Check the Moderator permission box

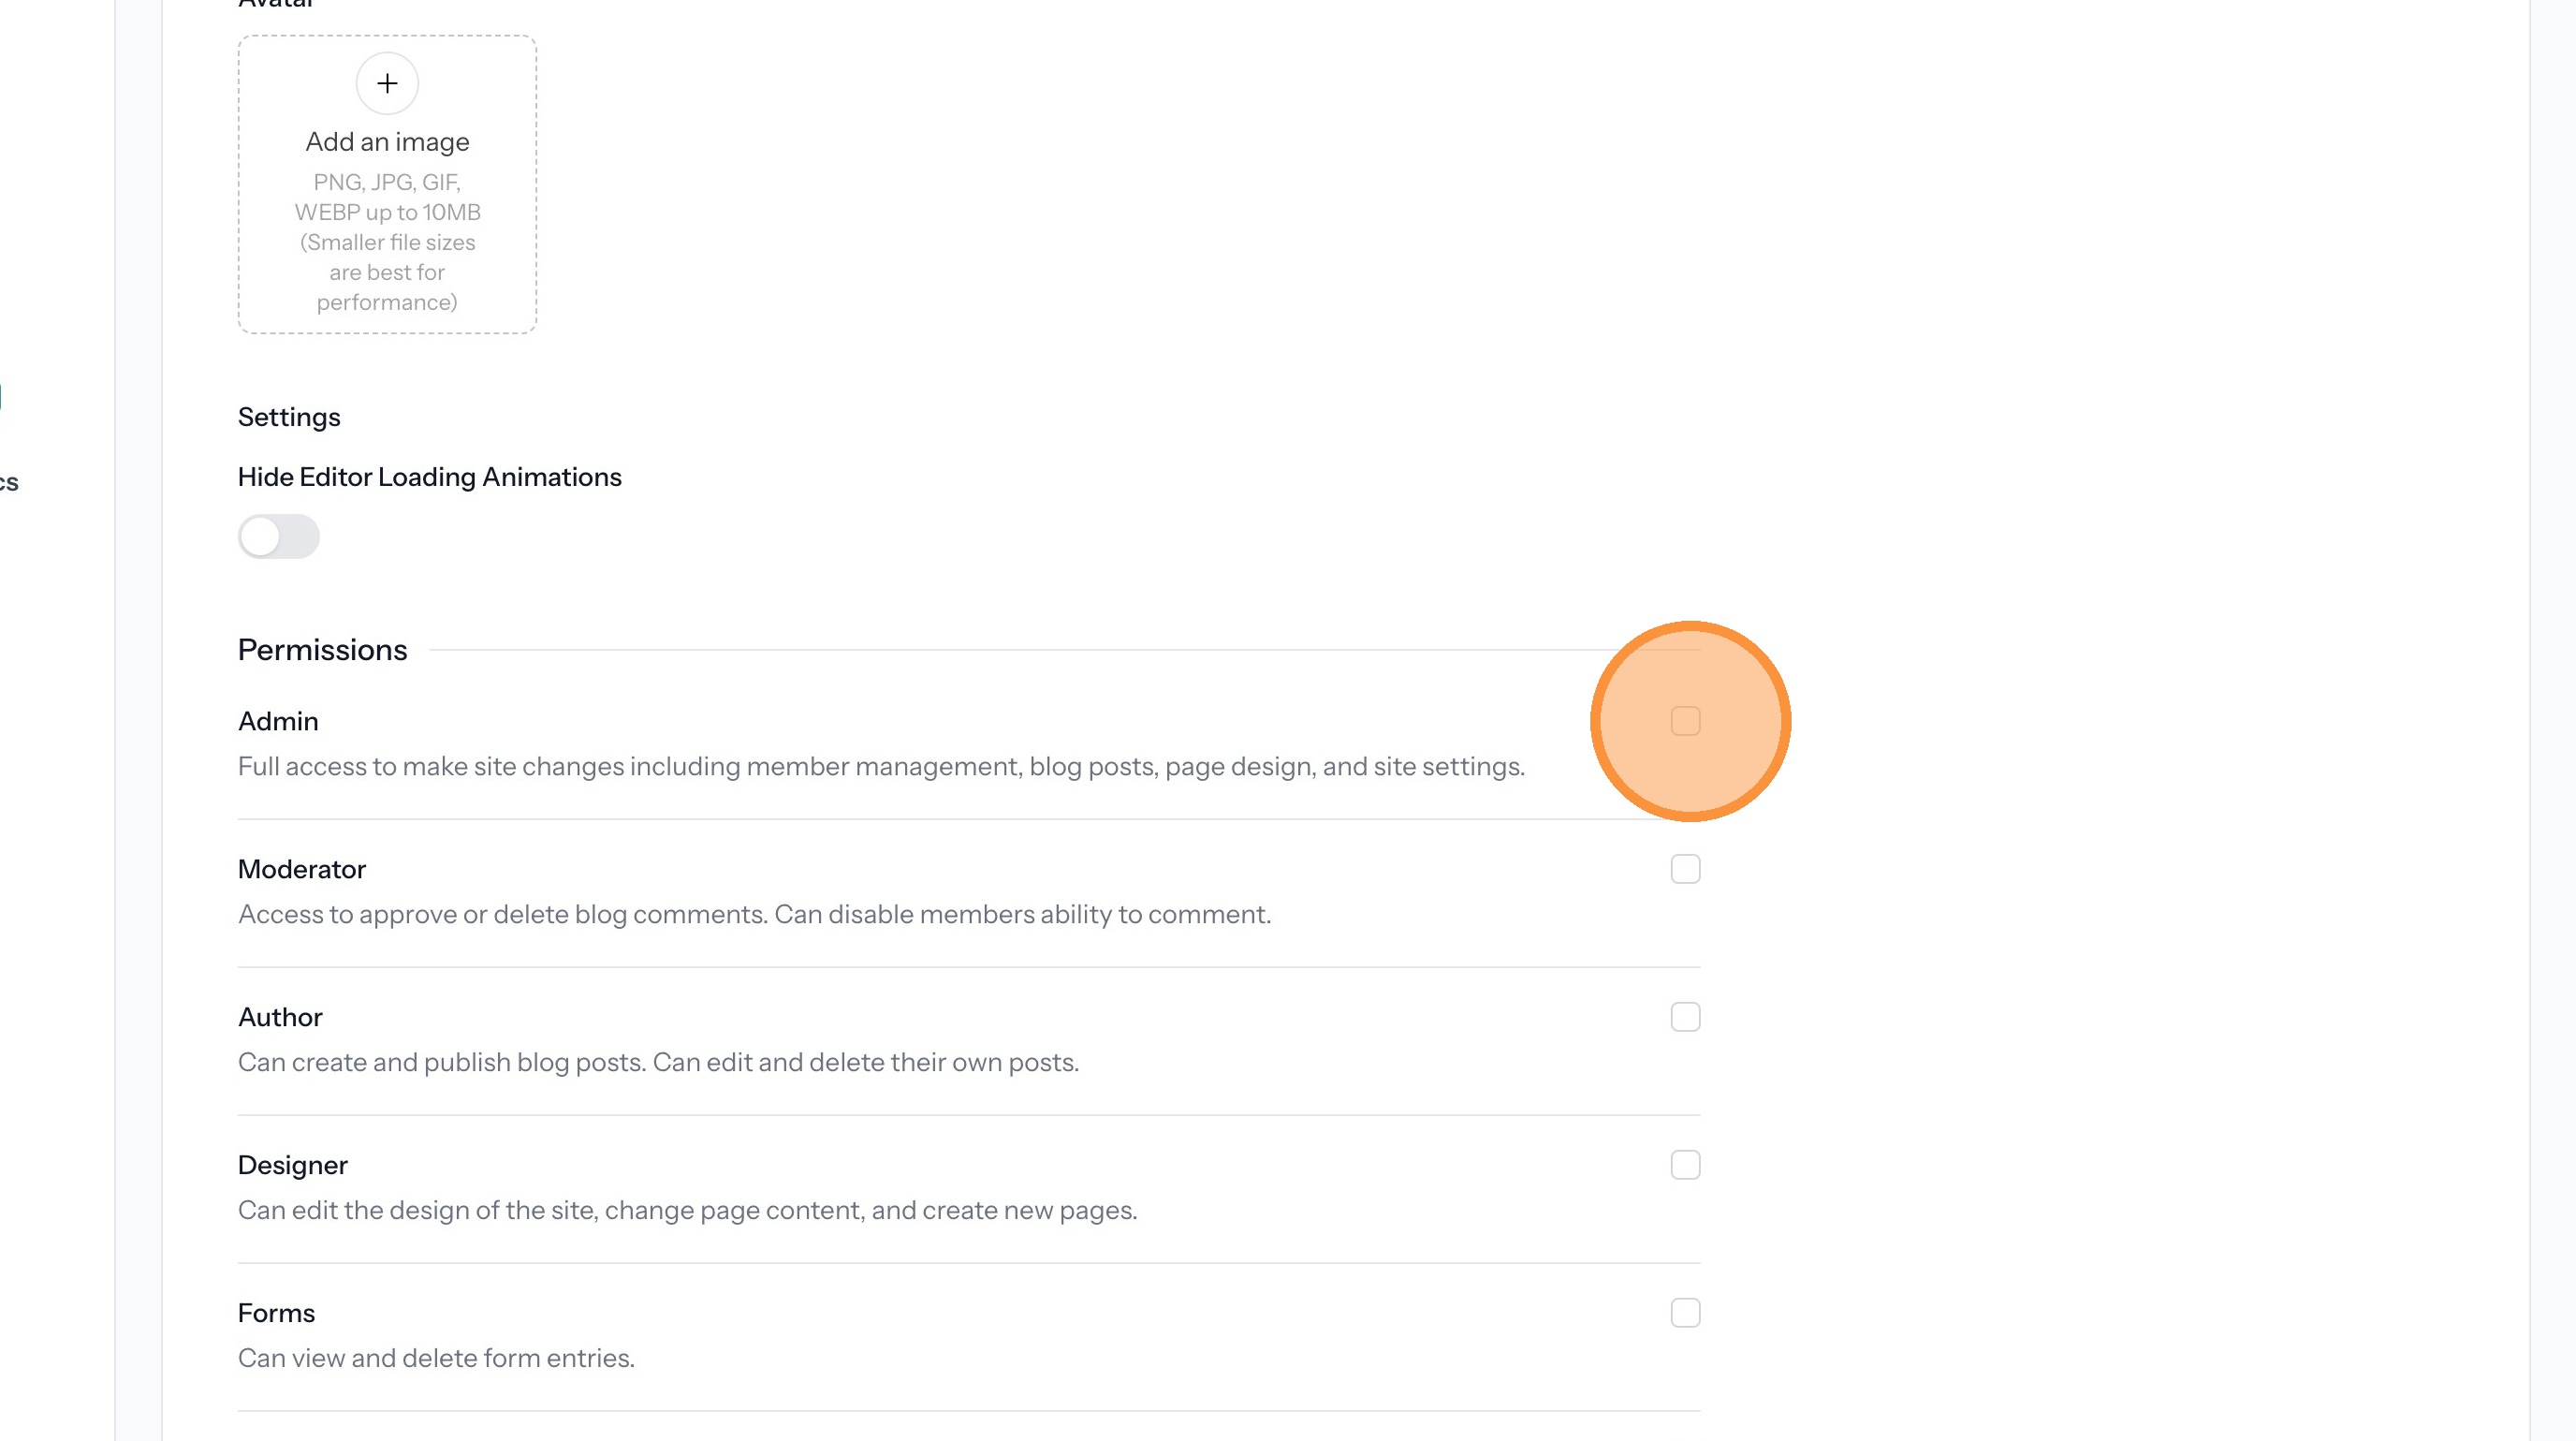coord(1685,869)
